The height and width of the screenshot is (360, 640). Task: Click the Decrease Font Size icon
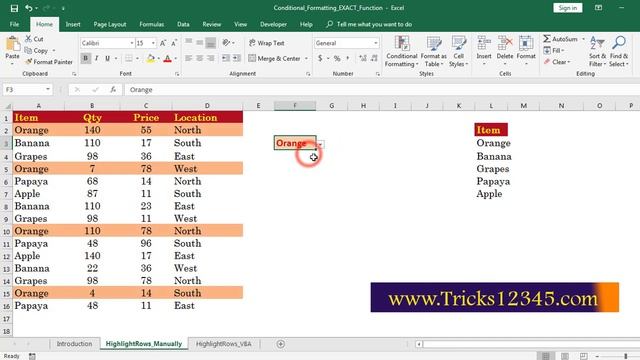pos(174,43)
